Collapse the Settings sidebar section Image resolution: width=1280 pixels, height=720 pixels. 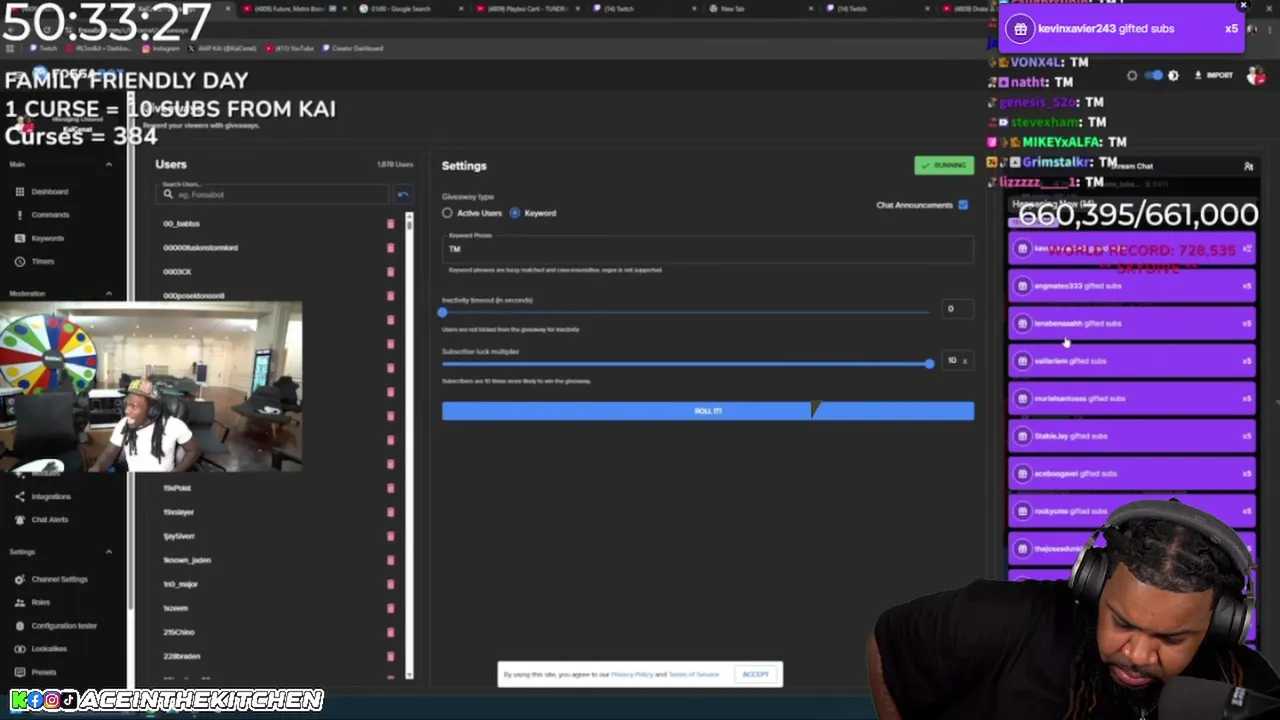(x=108, y=552)
